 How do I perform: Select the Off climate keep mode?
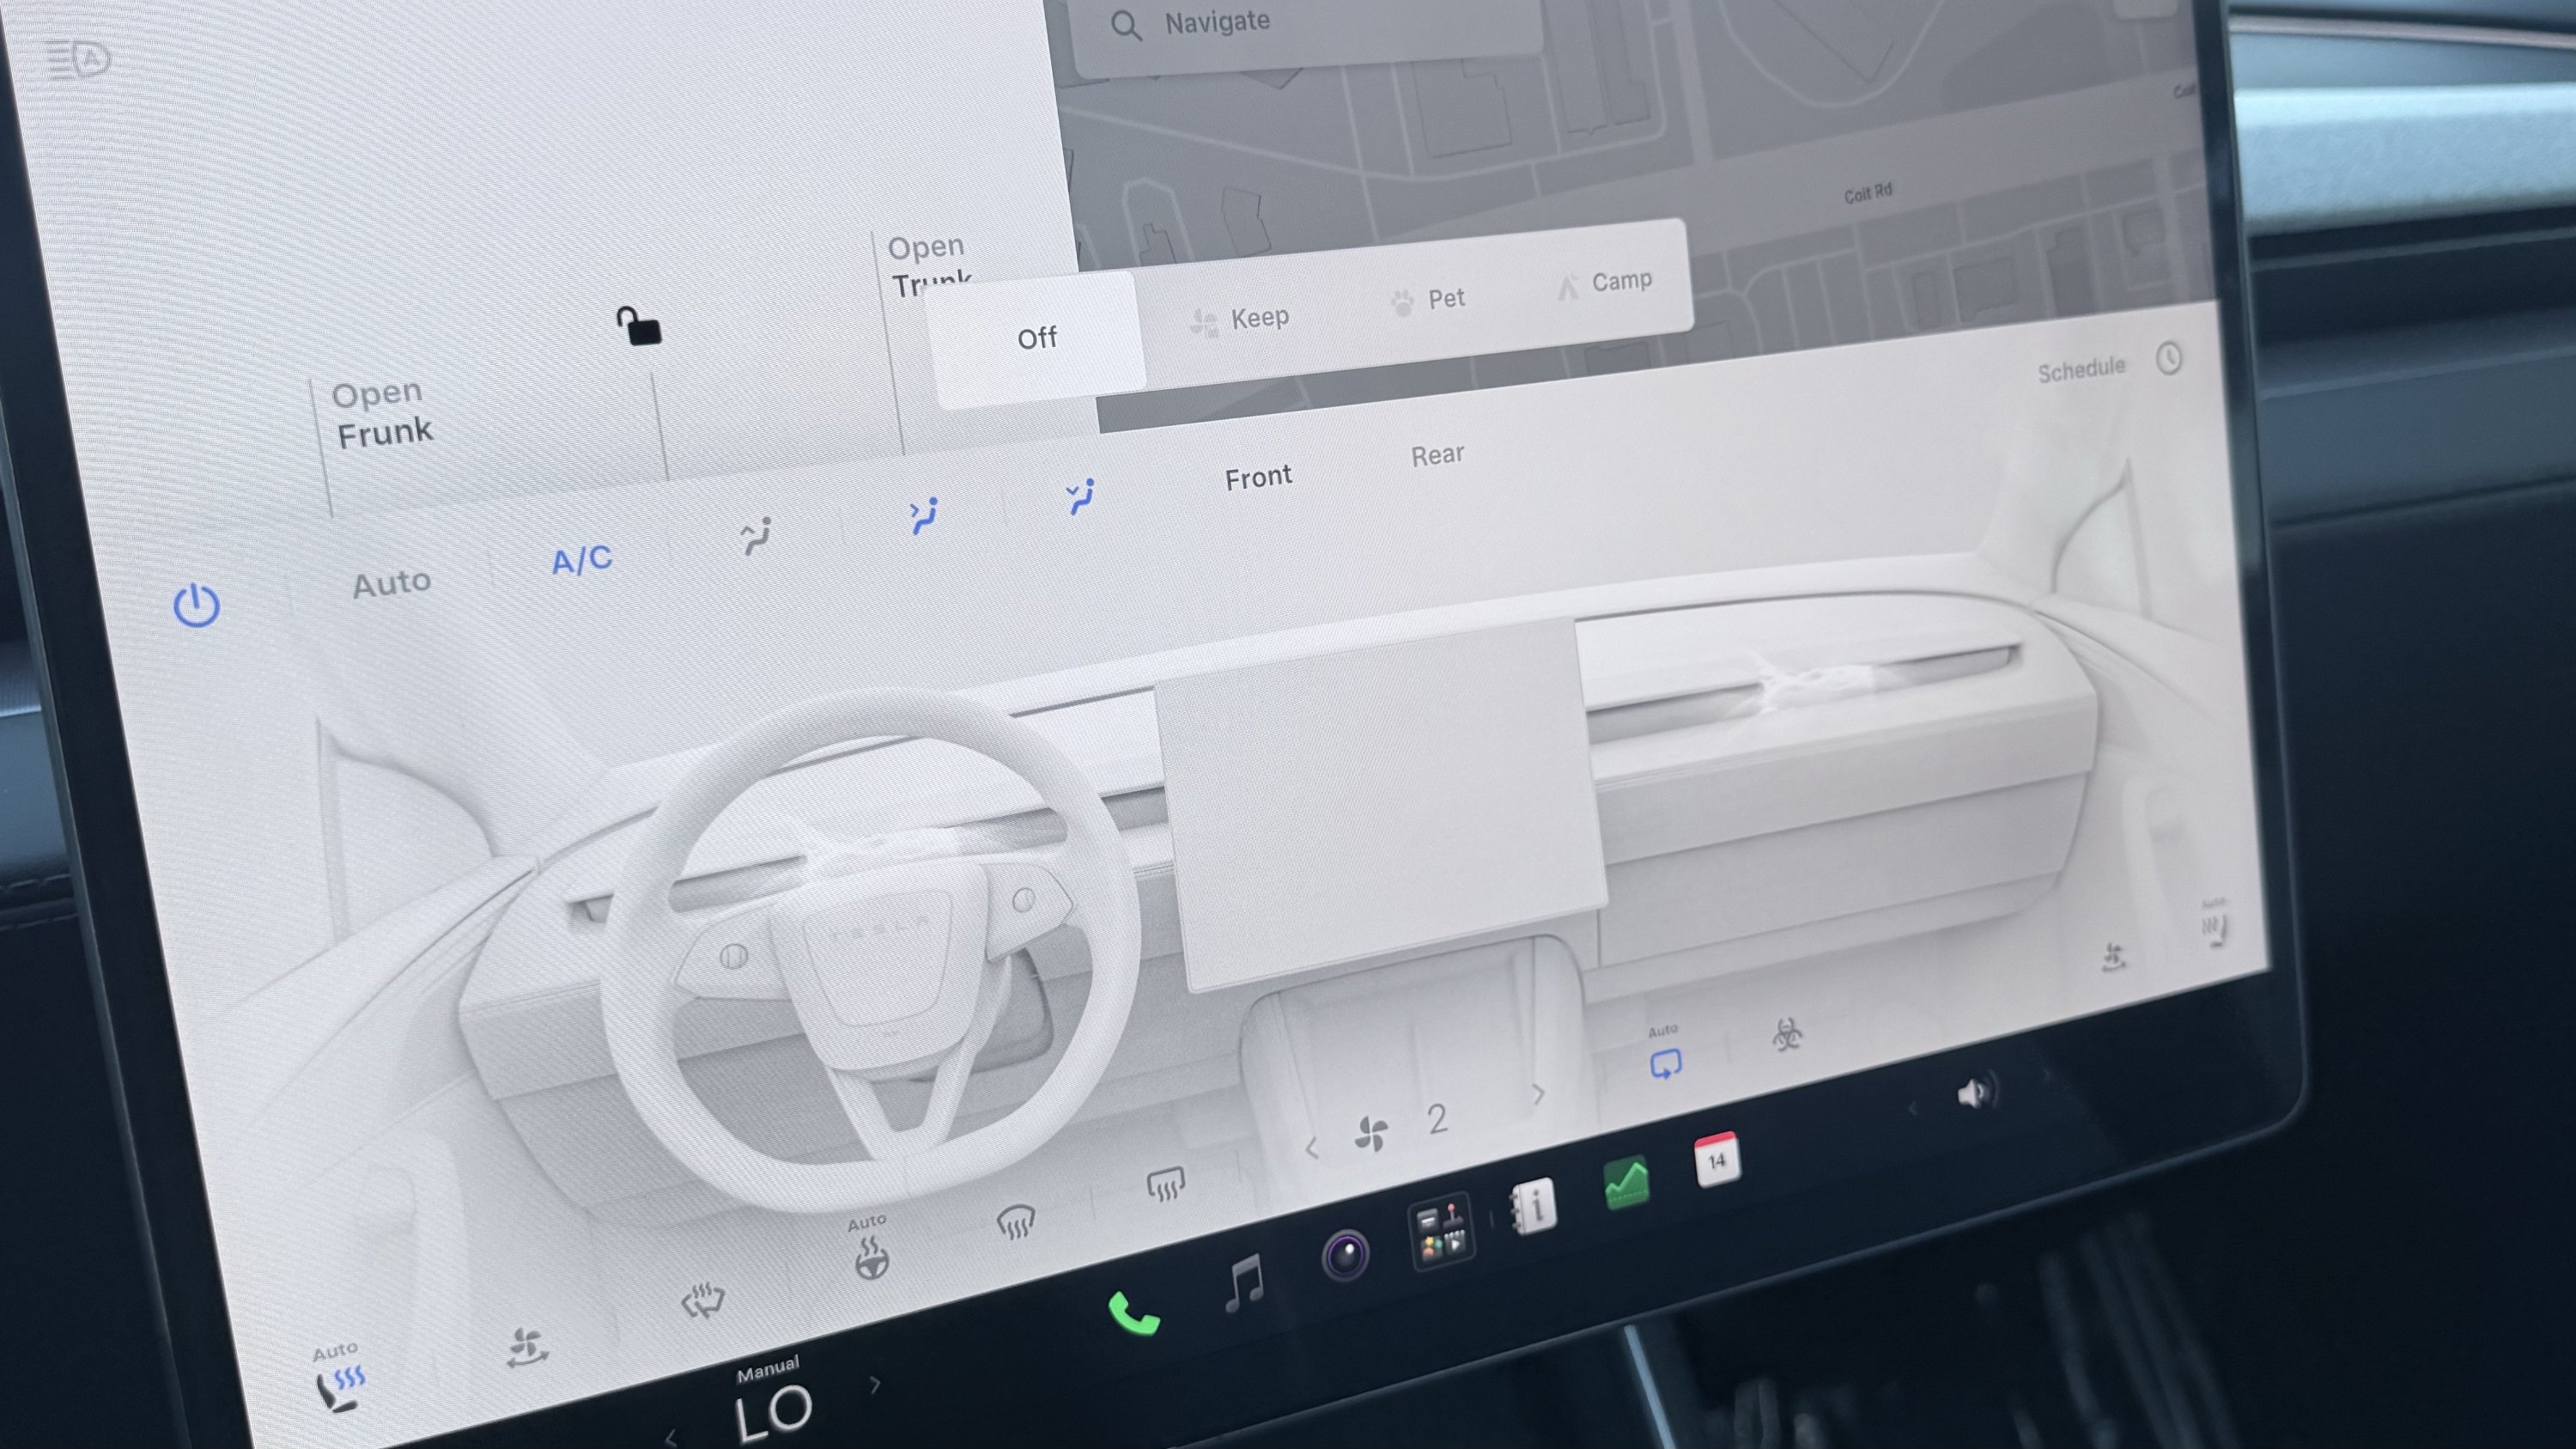(1036, 339)
